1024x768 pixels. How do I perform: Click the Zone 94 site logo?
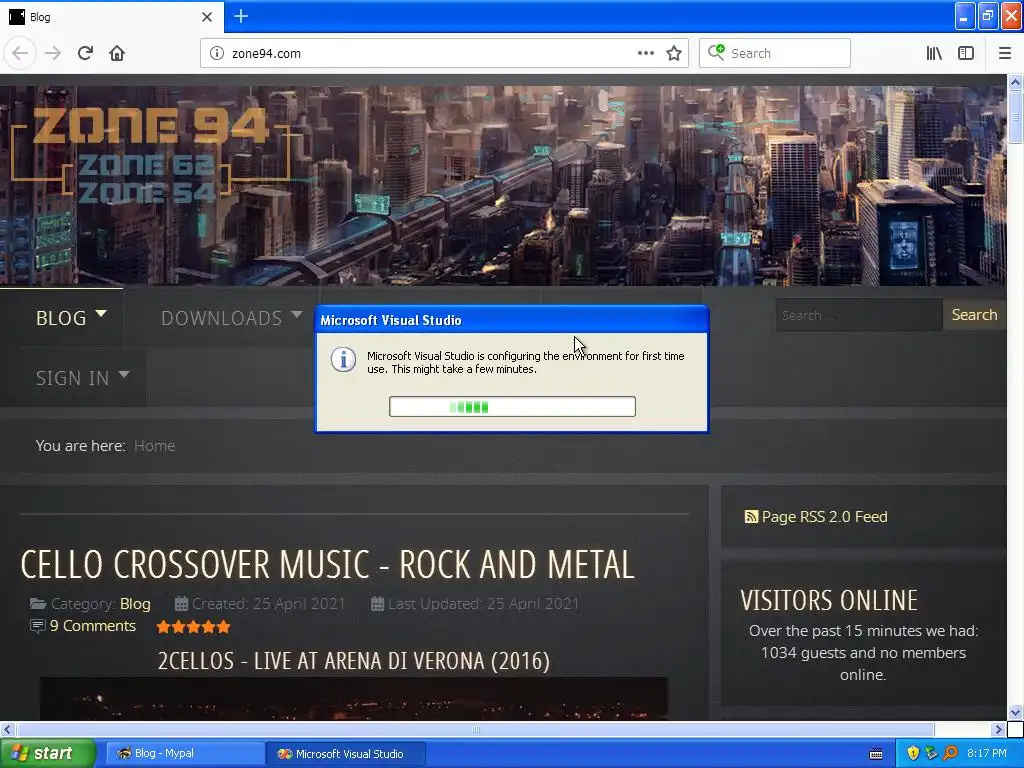point(150,153)
